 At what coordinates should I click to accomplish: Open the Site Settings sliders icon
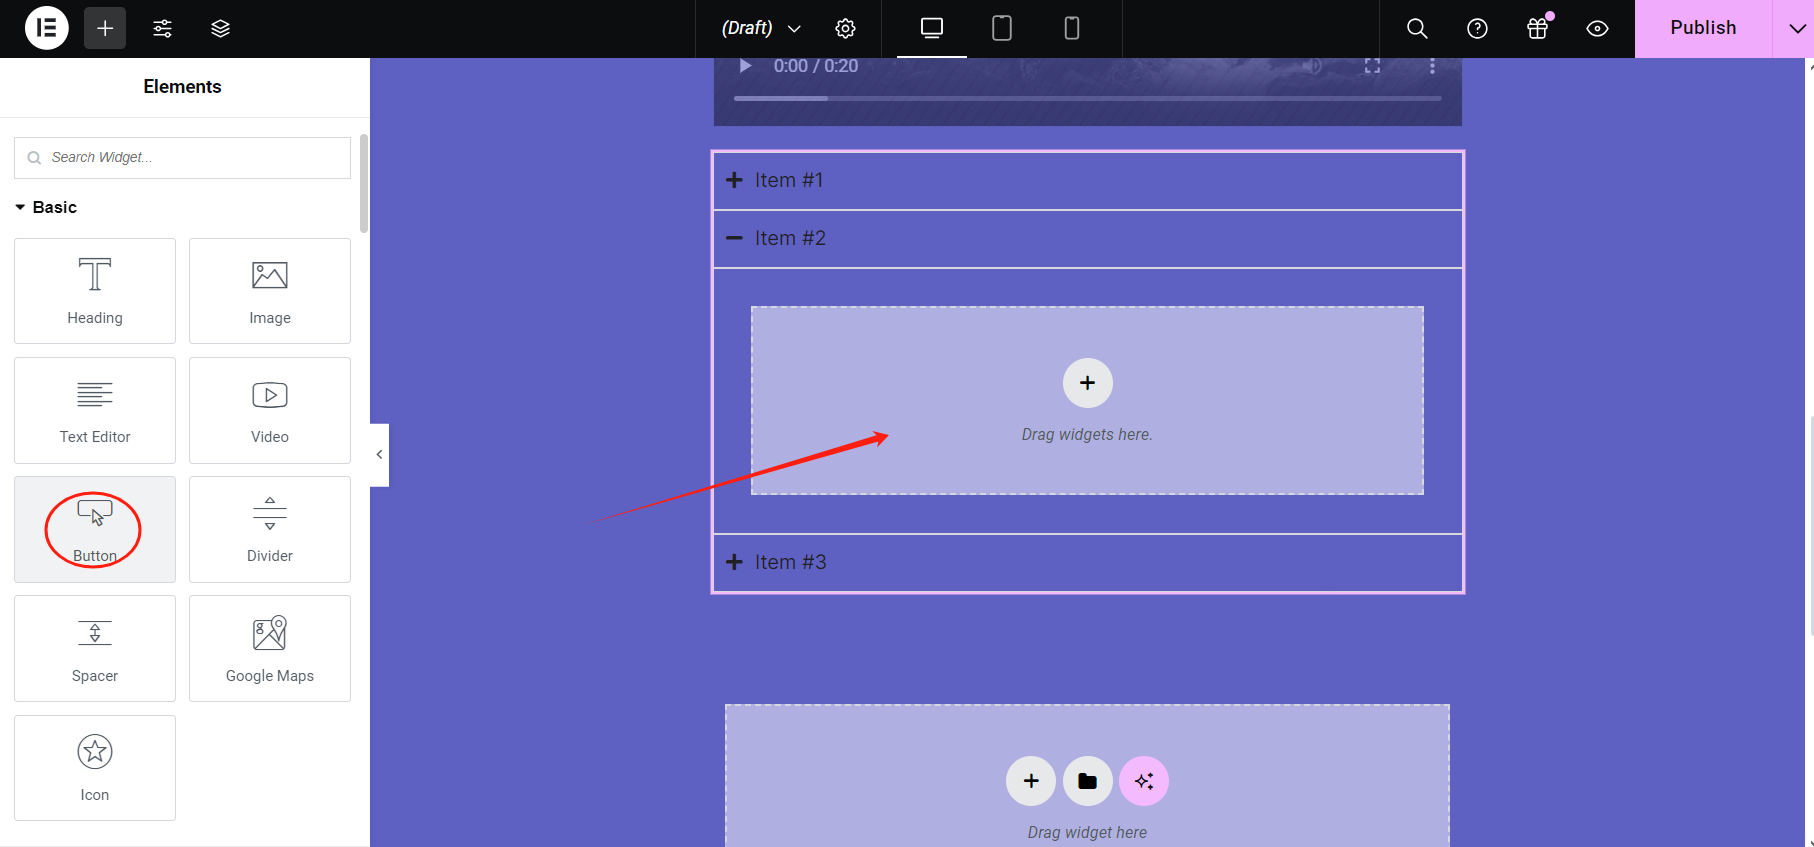click(162, 28)
